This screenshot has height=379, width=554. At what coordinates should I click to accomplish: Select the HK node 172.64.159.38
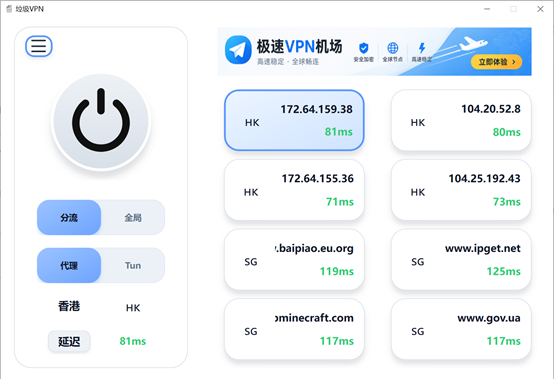click(294, 120)
